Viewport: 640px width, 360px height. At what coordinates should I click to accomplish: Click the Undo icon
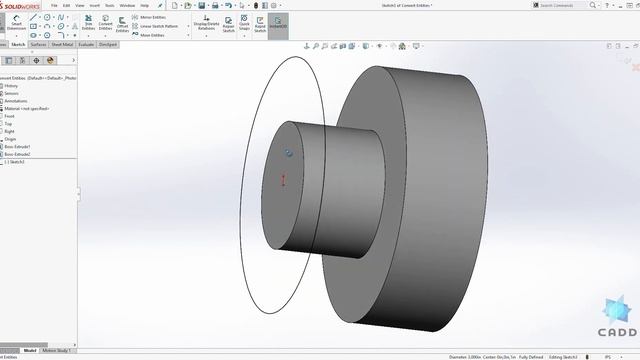(x=229, y=5)
